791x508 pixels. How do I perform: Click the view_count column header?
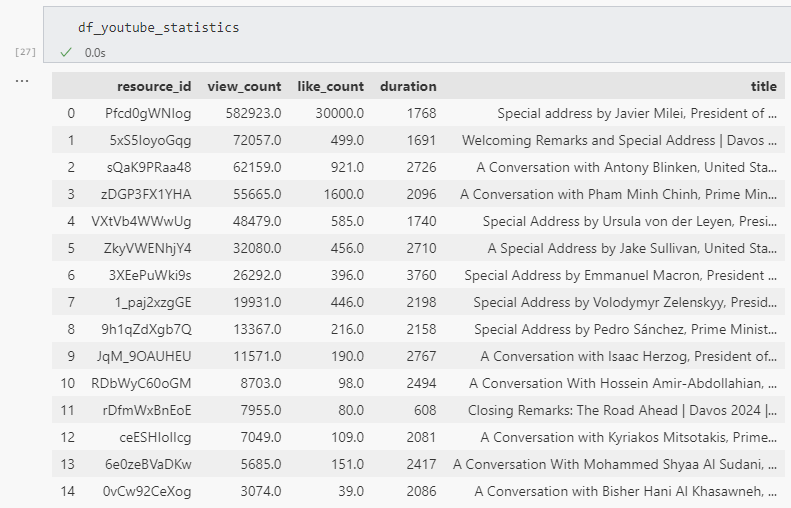click(244, 86)
